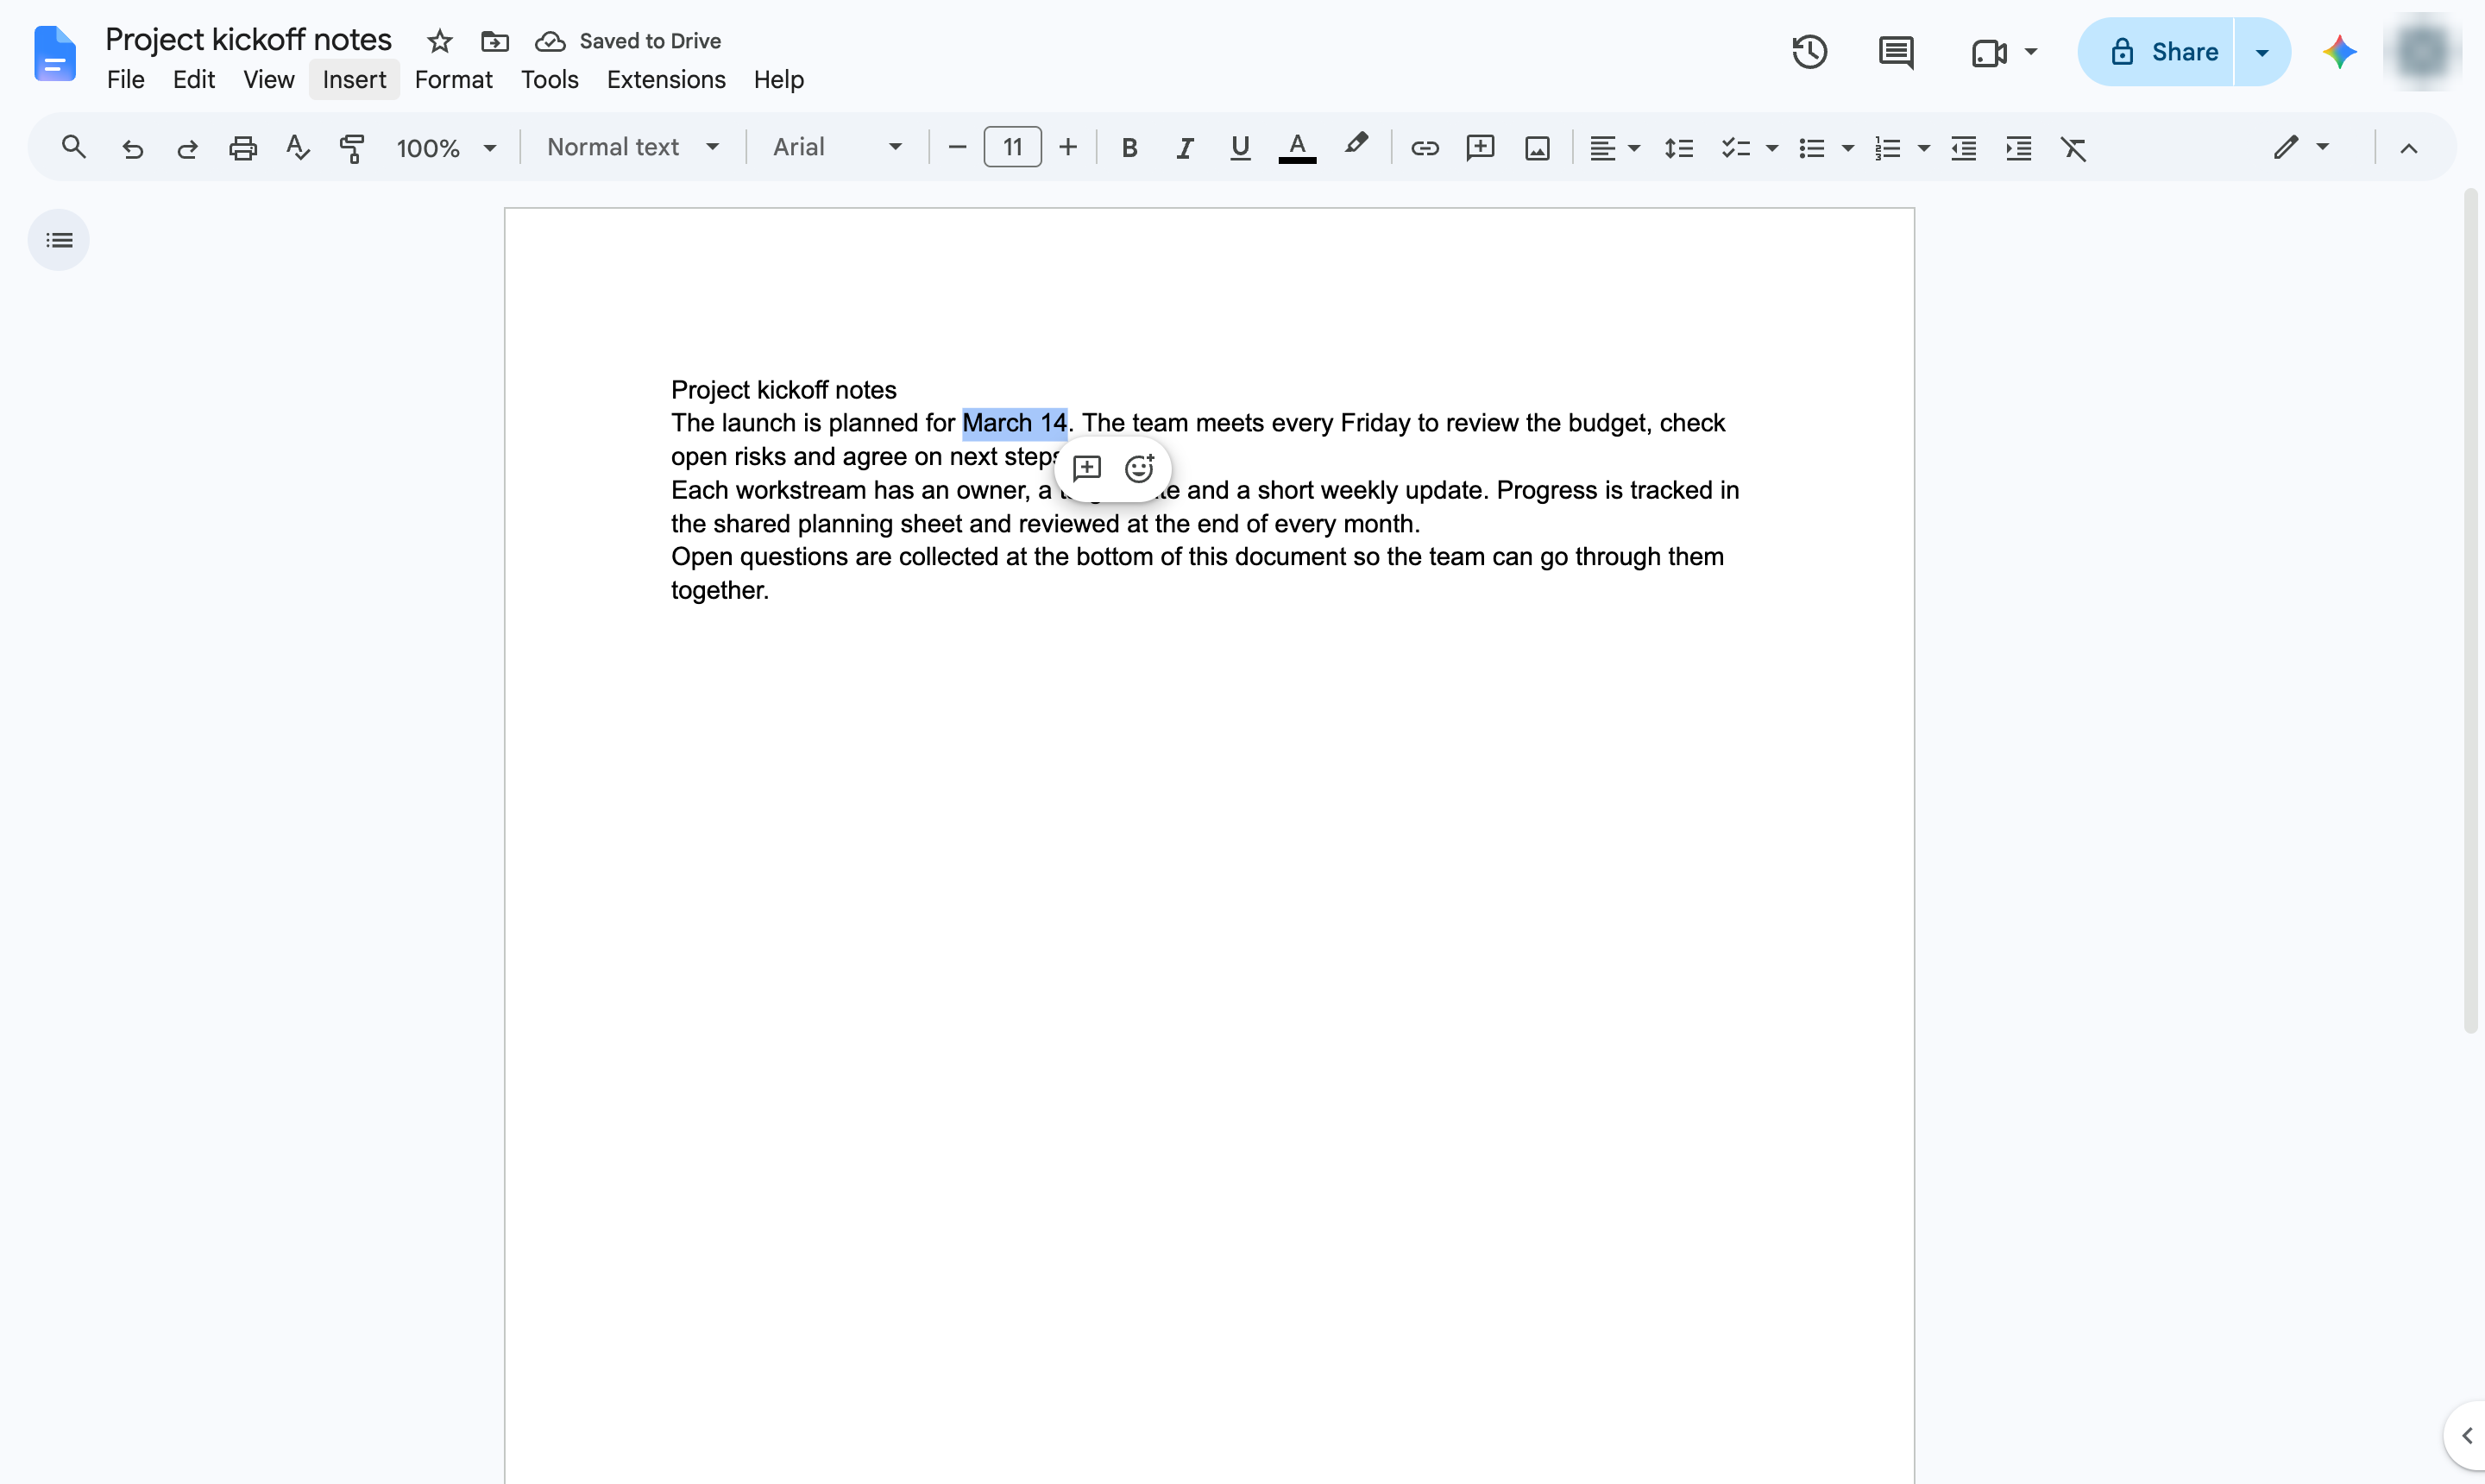This screenshot has height=1484, width=2485.
Task: Increase font size with plus button
Action: click(x=1068, y=147)
